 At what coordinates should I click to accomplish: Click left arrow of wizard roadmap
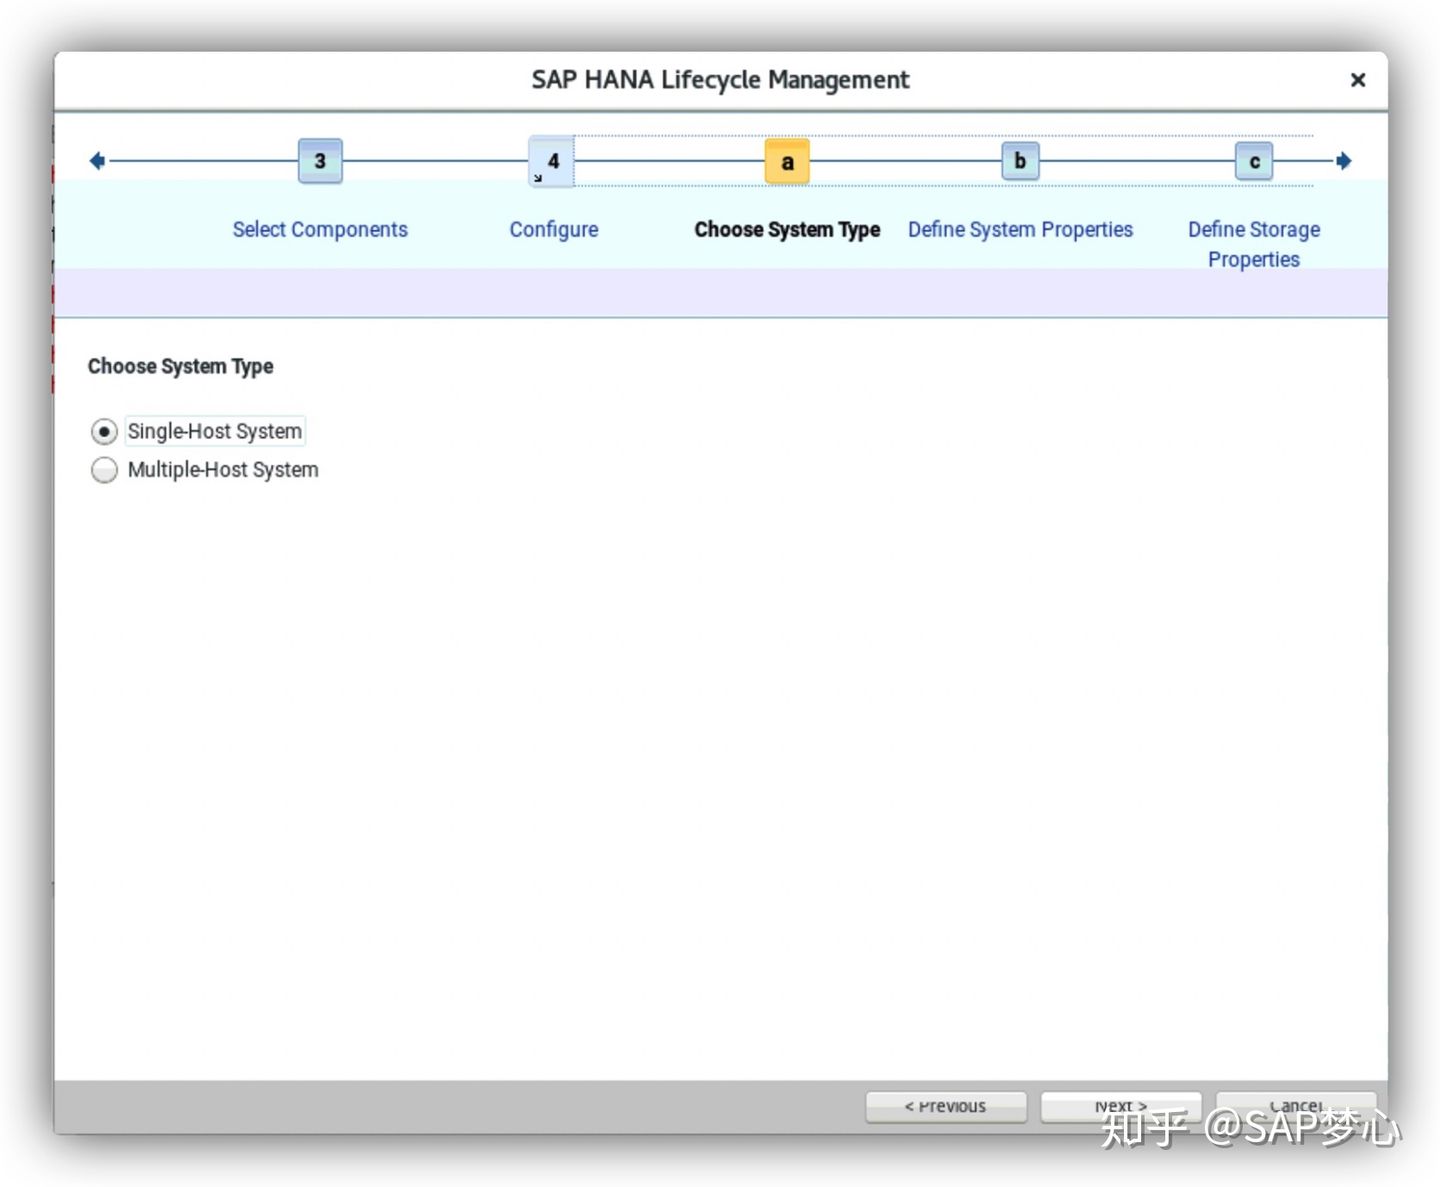97,160
